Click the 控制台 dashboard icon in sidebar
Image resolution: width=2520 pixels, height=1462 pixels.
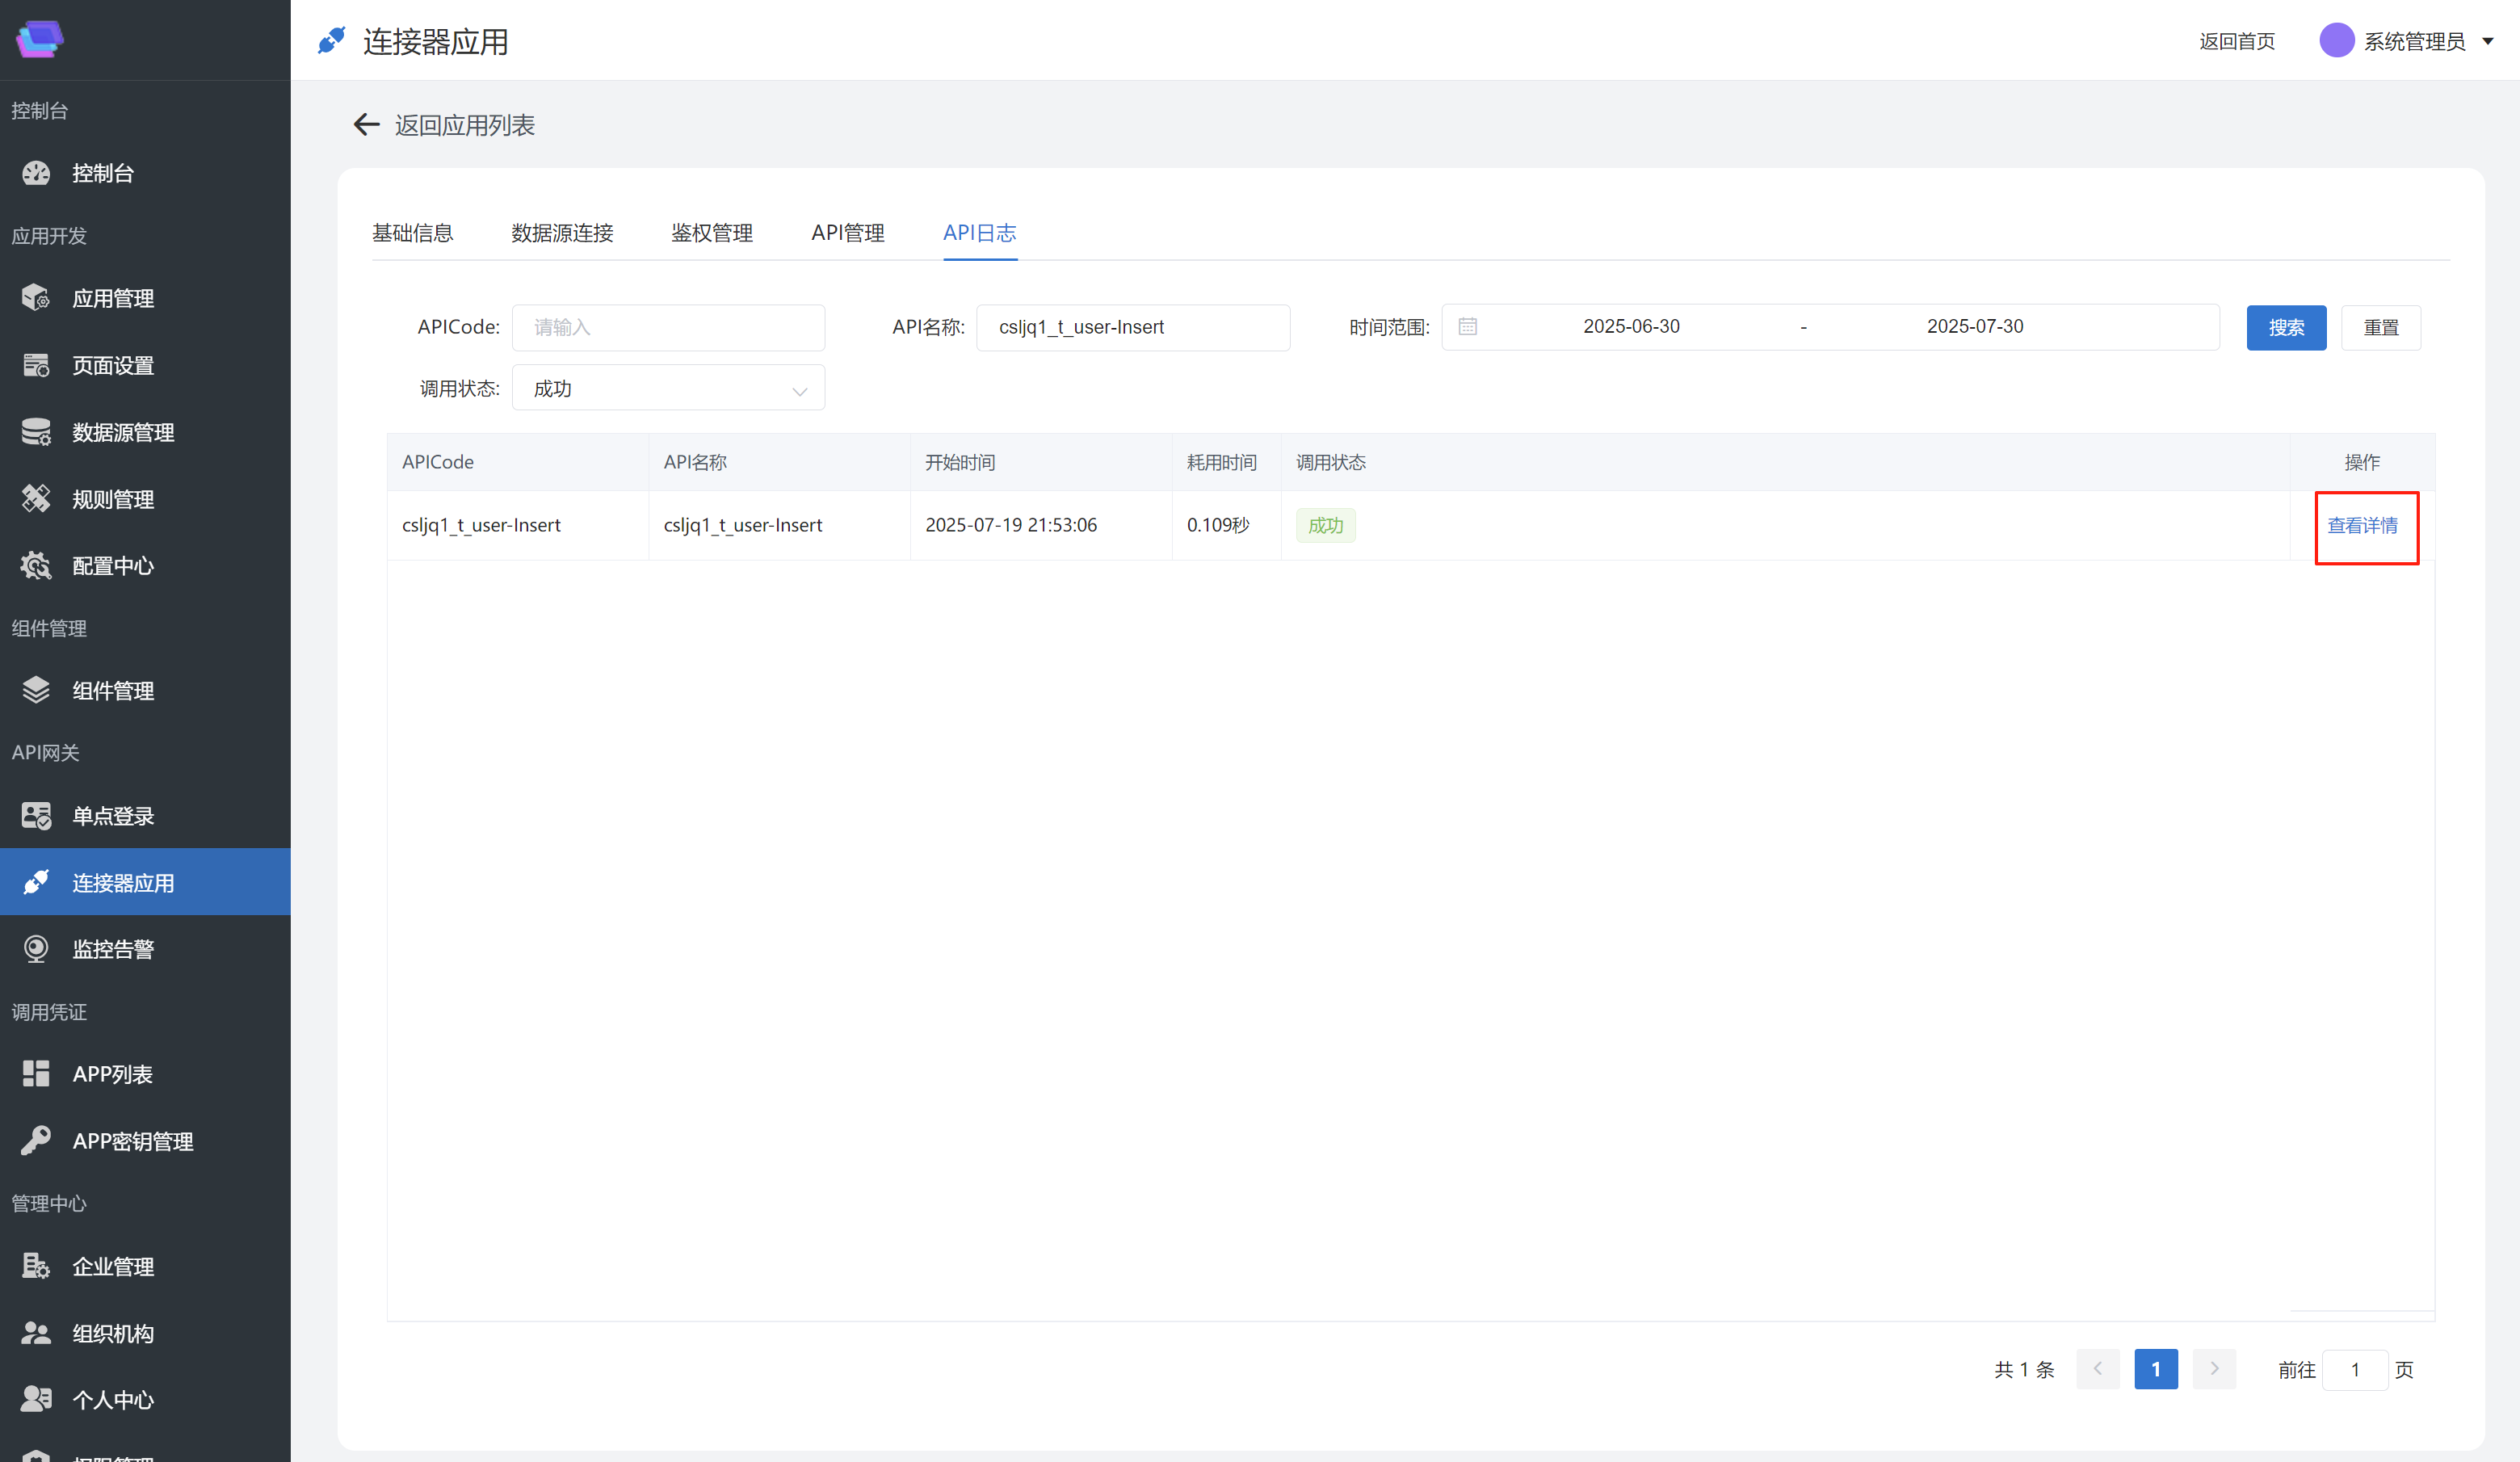pyautogui.click(x=36, y=173)
